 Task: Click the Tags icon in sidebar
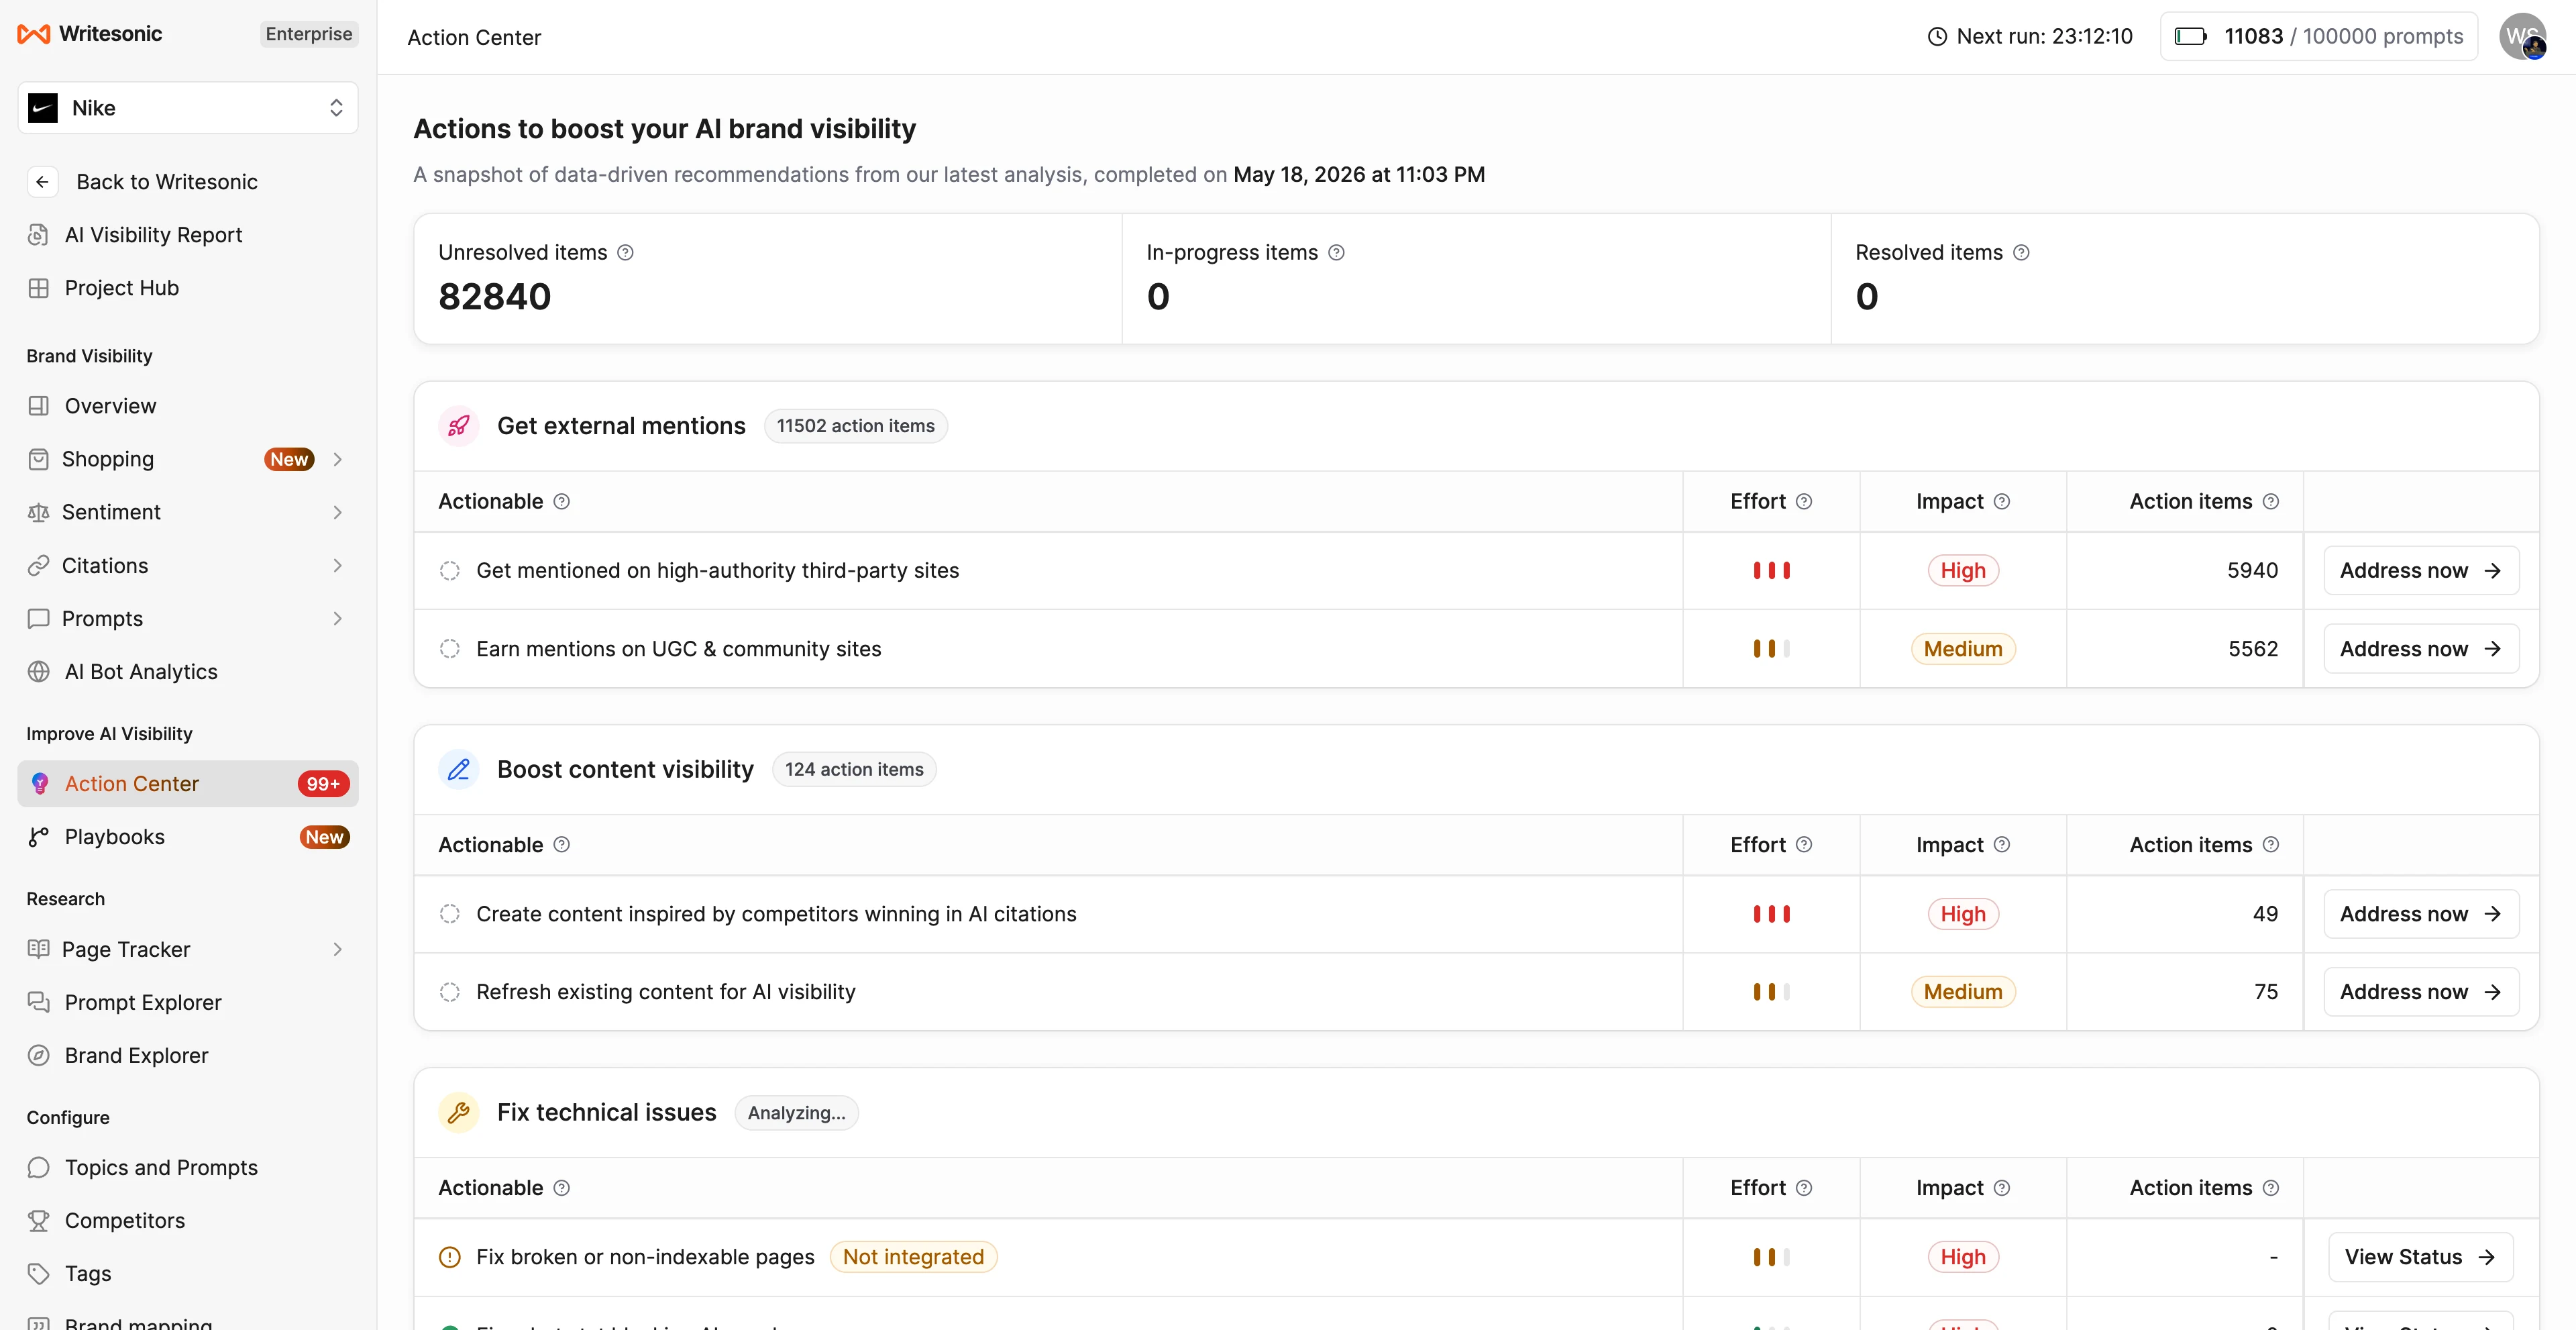coord(38,1274)
